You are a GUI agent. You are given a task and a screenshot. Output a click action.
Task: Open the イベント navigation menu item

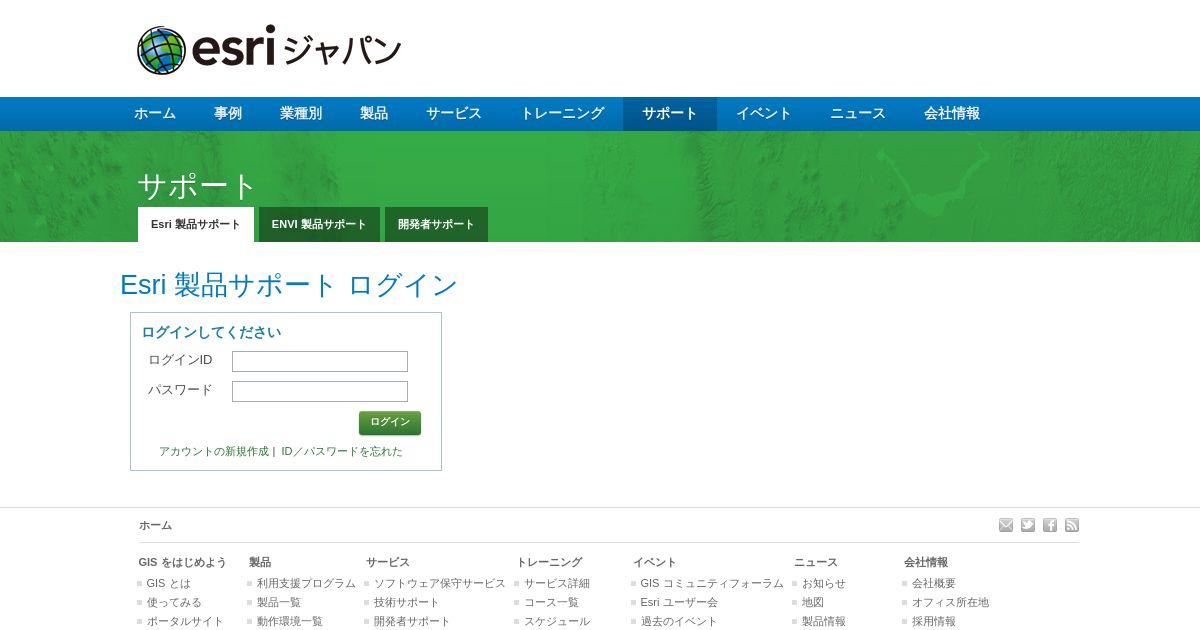(x=764, y=114)
